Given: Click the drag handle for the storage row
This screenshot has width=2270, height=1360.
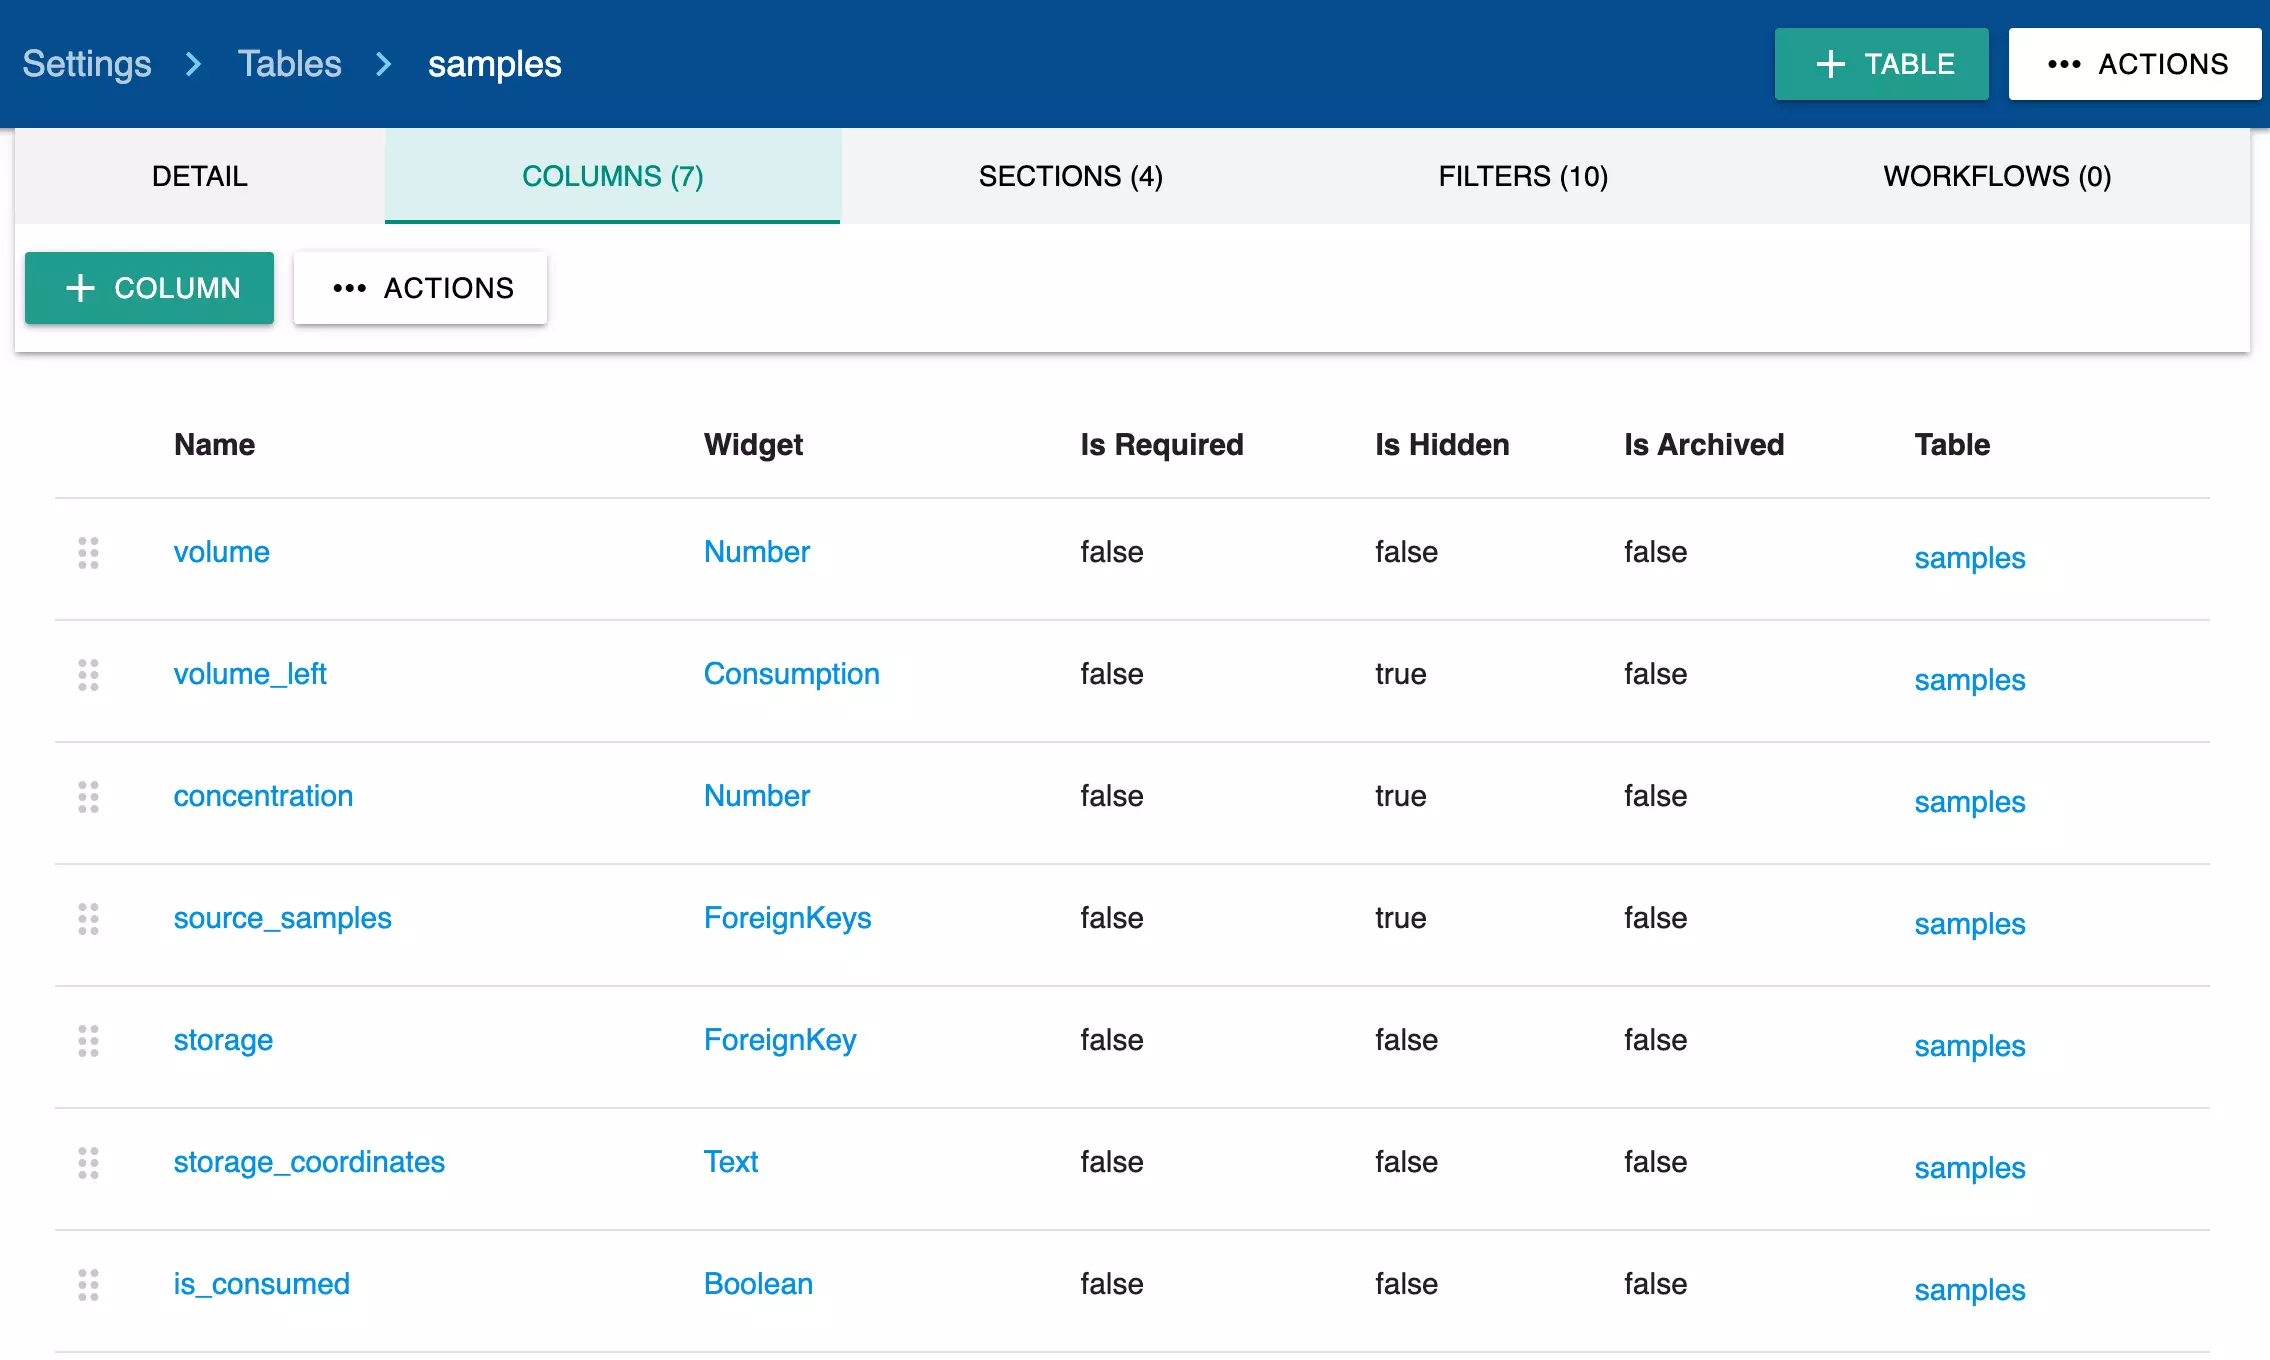Looking at the screenshot, I should coord(88,1041).
